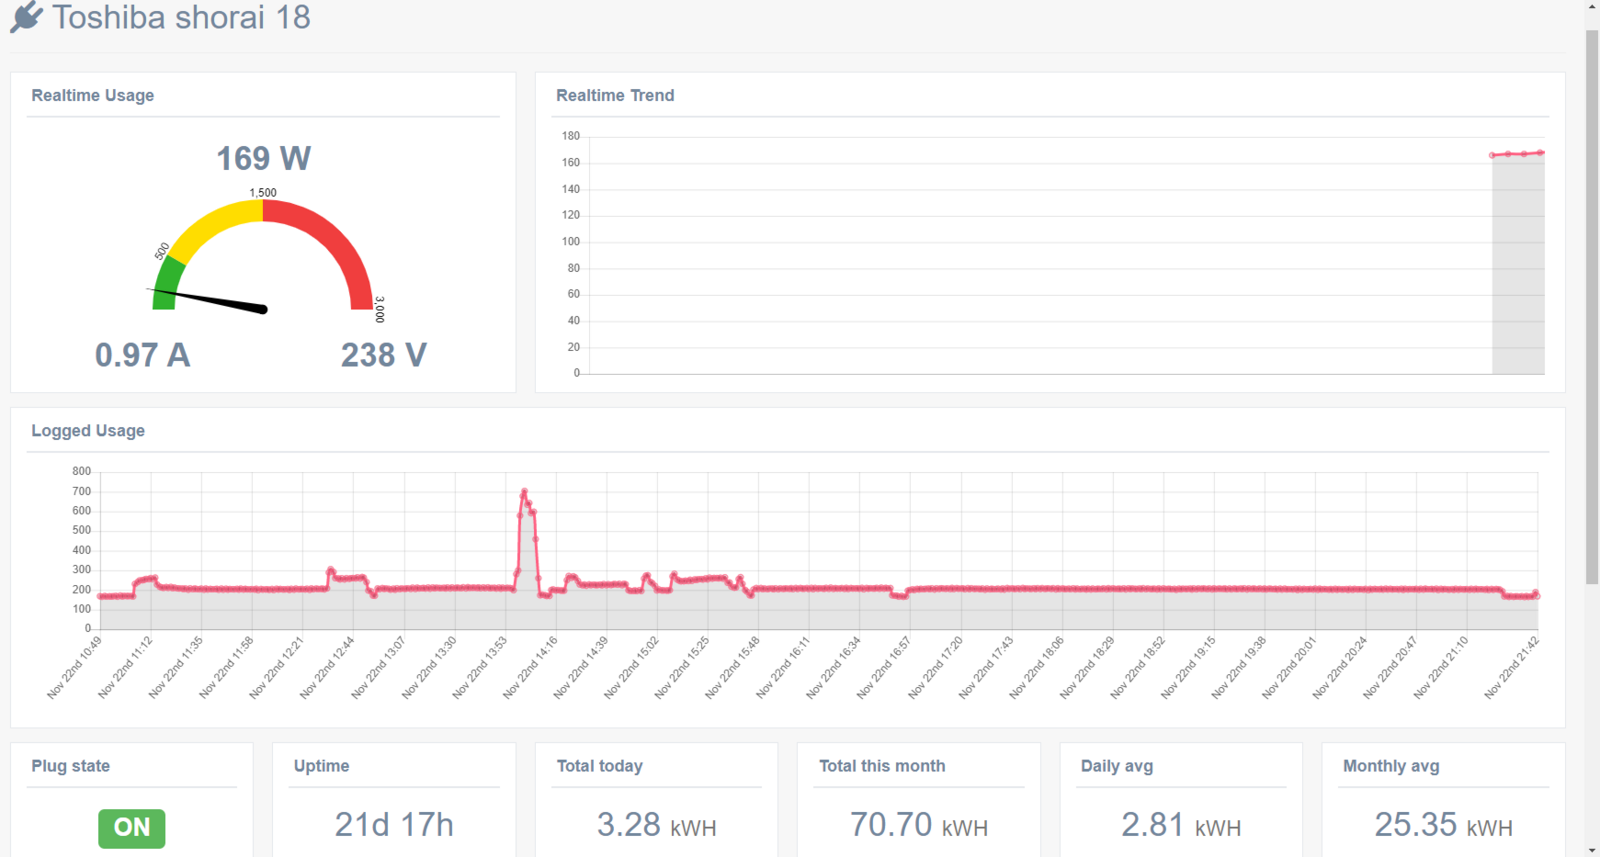Screen dimensions: 1600x857
Task: Click the 169 W power reading
Action: tap(264, 158)
